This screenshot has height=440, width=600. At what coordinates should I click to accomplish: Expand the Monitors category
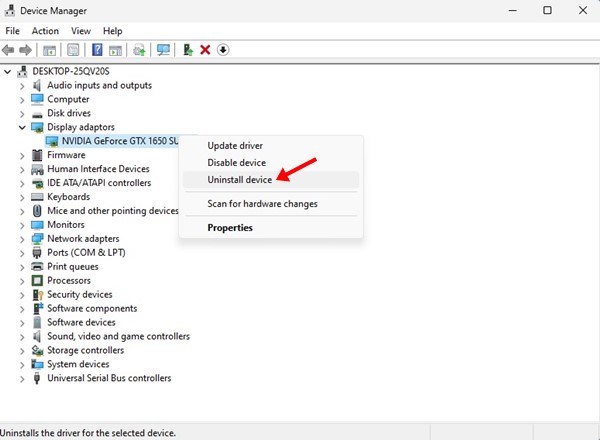click(x=22, y=225)
